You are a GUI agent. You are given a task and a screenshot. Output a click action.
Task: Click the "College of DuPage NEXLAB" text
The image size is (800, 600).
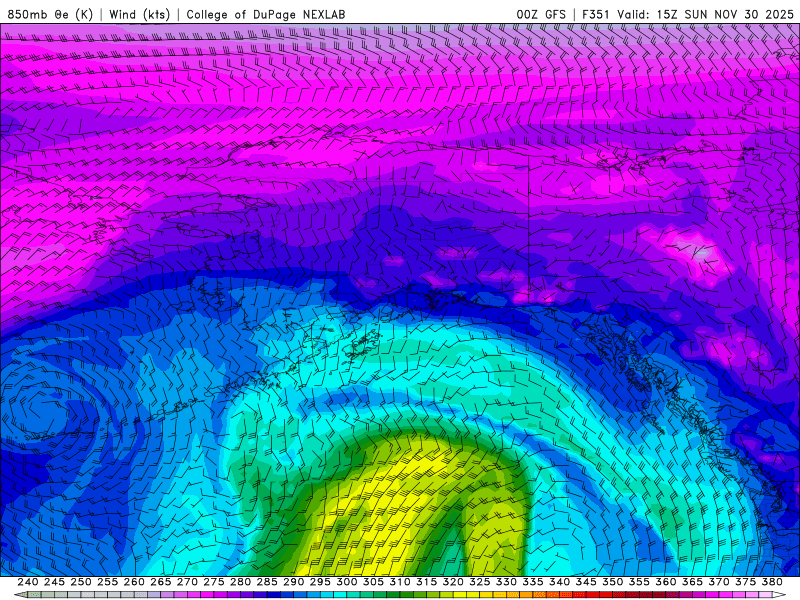[x=266, y=14]
